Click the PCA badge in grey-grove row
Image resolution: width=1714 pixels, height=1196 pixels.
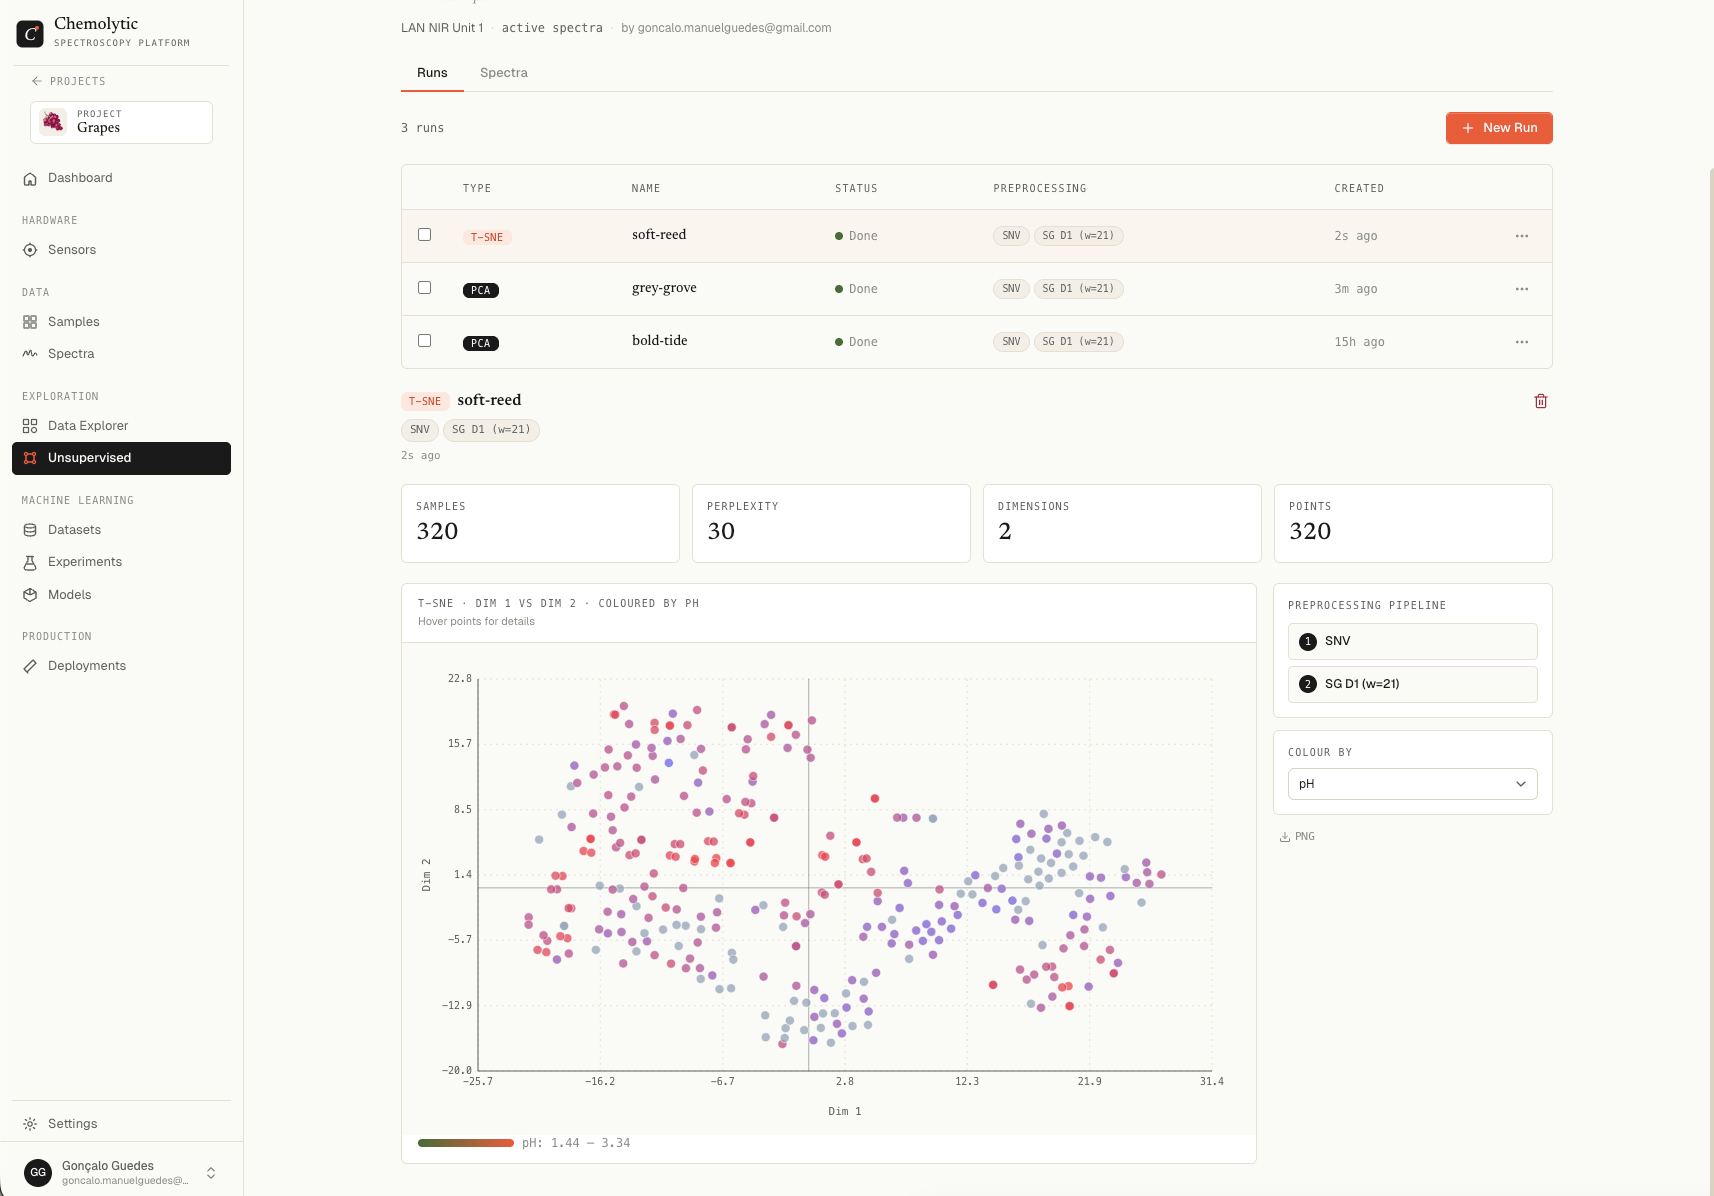tap(481, 290)
